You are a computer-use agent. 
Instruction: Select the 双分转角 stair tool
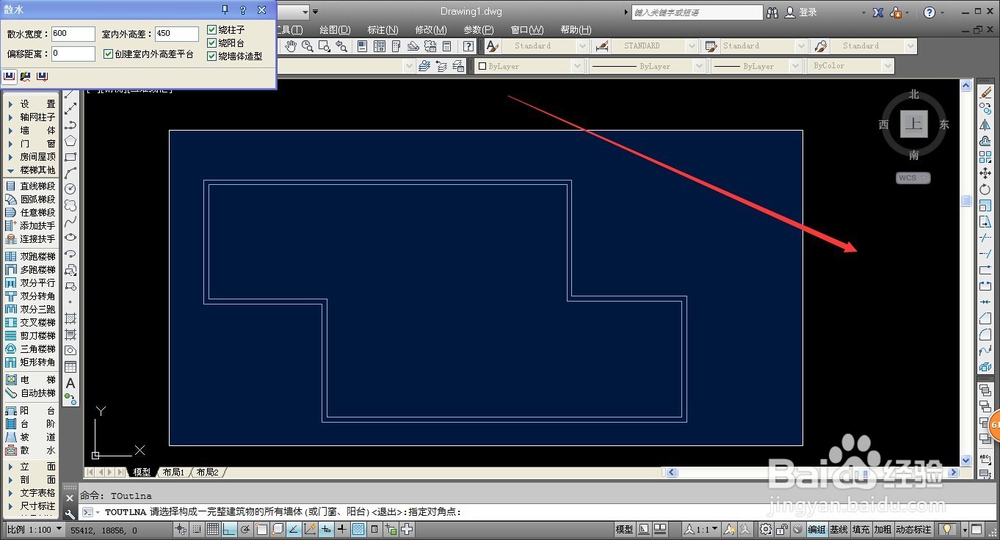click(31, 296)
